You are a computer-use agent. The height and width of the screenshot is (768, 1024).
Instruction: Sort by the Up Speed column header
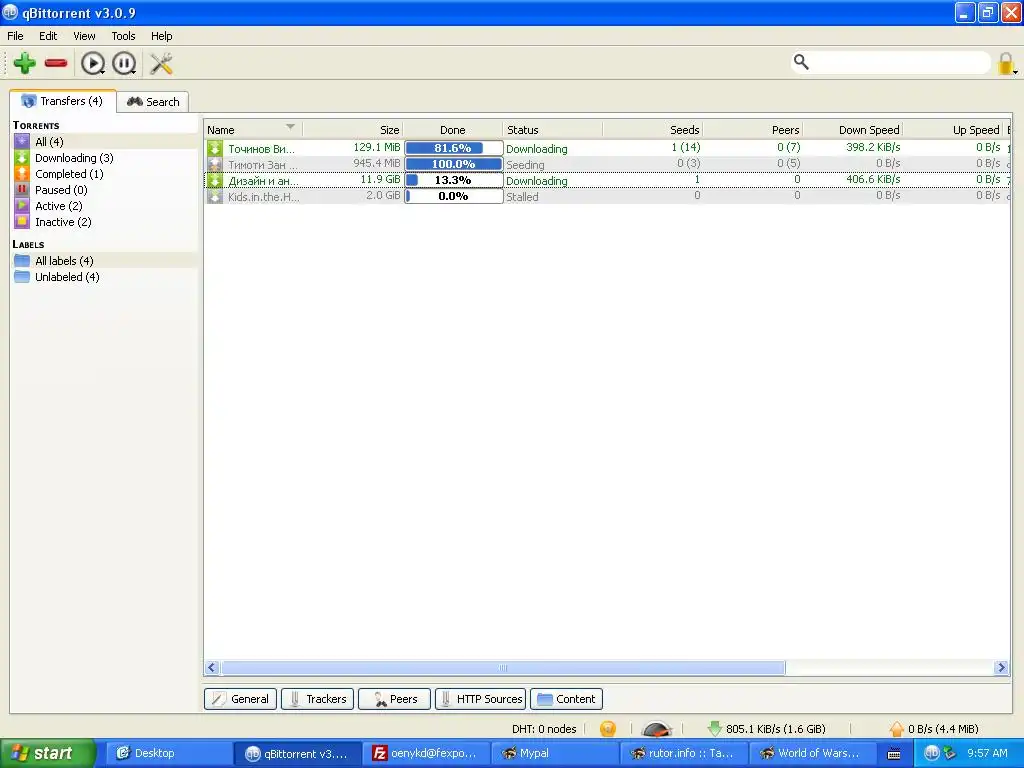(953, 130)
